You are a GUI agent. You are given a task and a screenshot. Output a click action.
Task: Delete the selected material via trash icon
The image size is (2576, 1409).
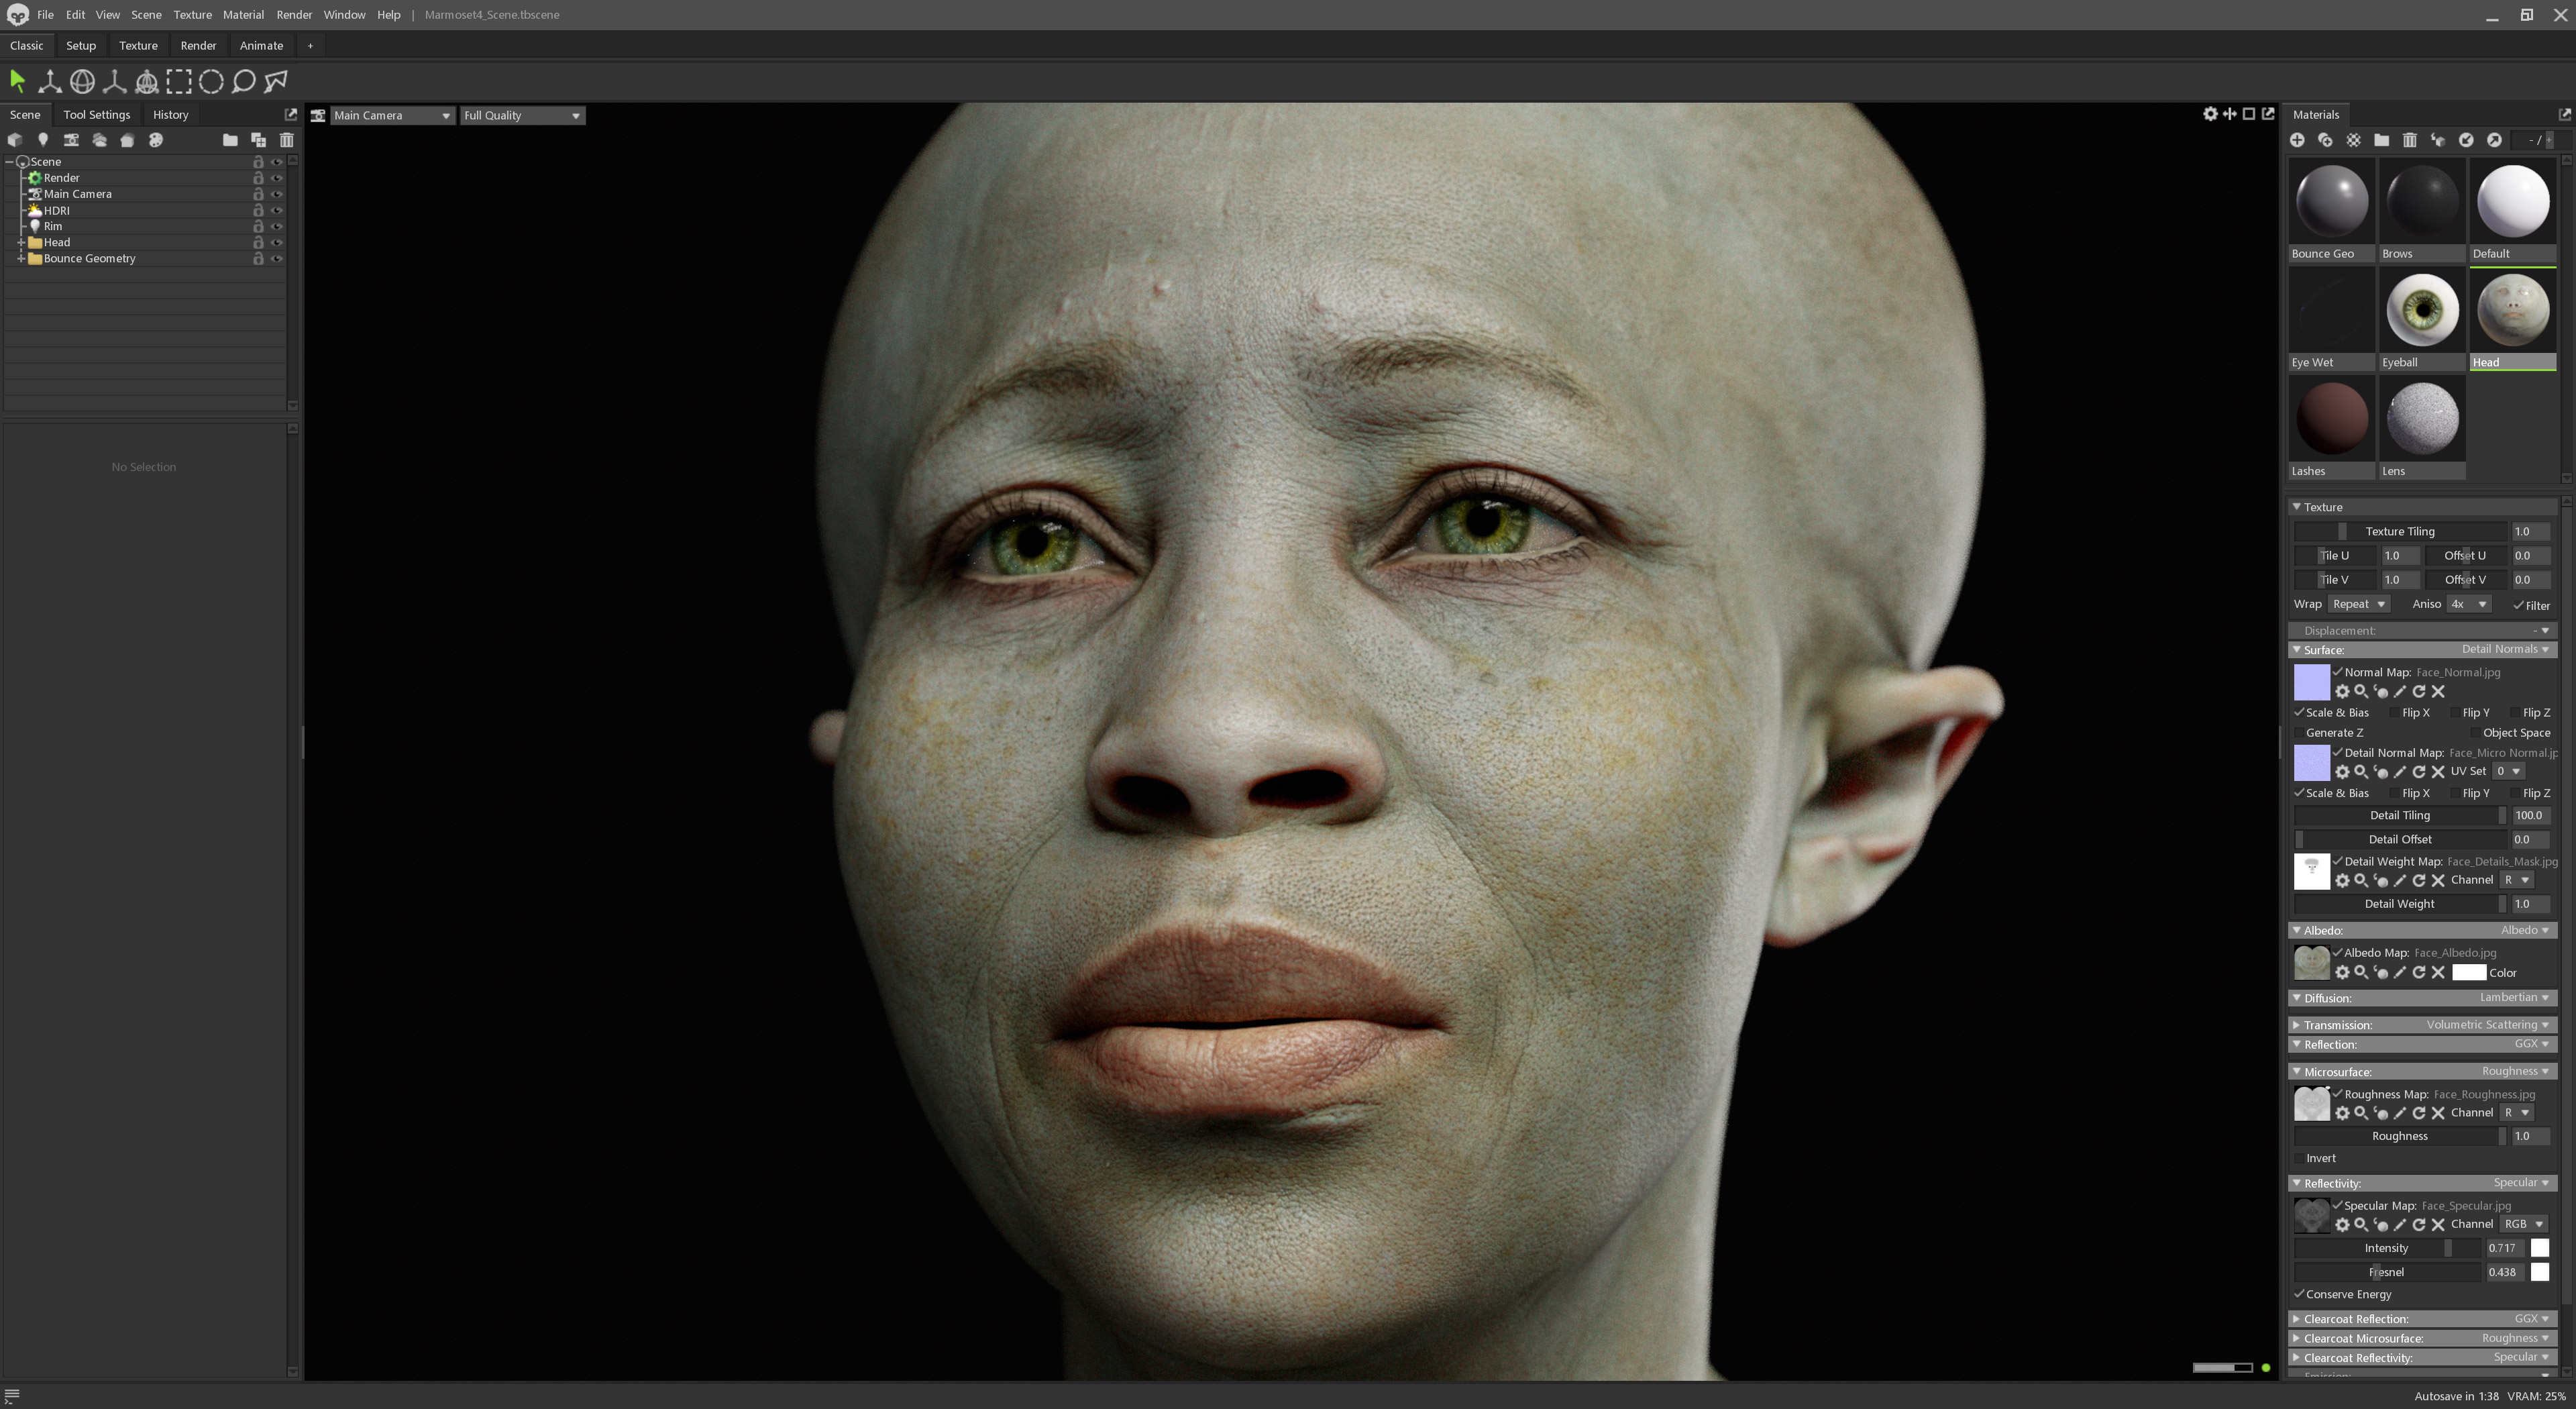tap(2410, 141)
